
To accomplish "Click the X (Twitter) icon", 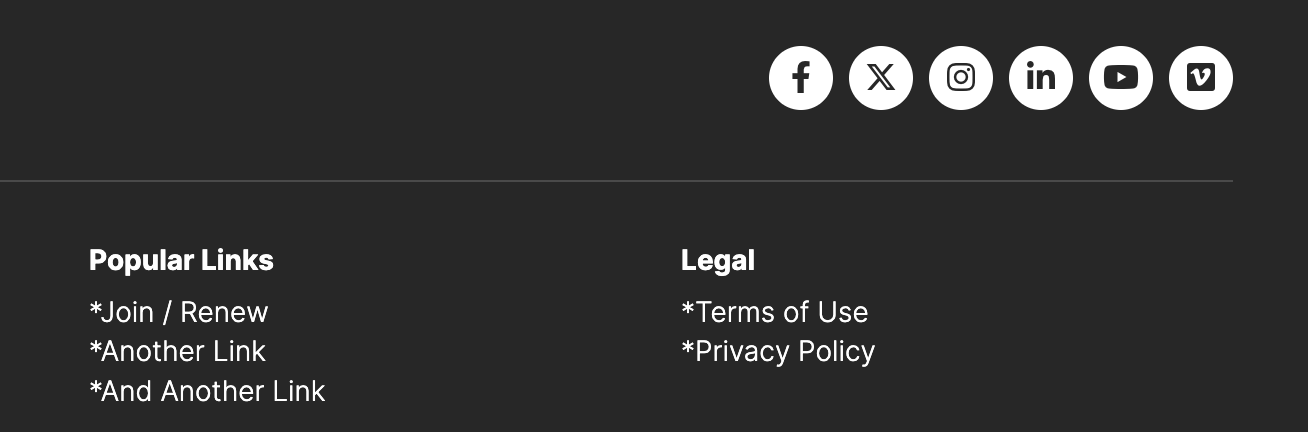I will pyautogui.click(x=880, y=78).
